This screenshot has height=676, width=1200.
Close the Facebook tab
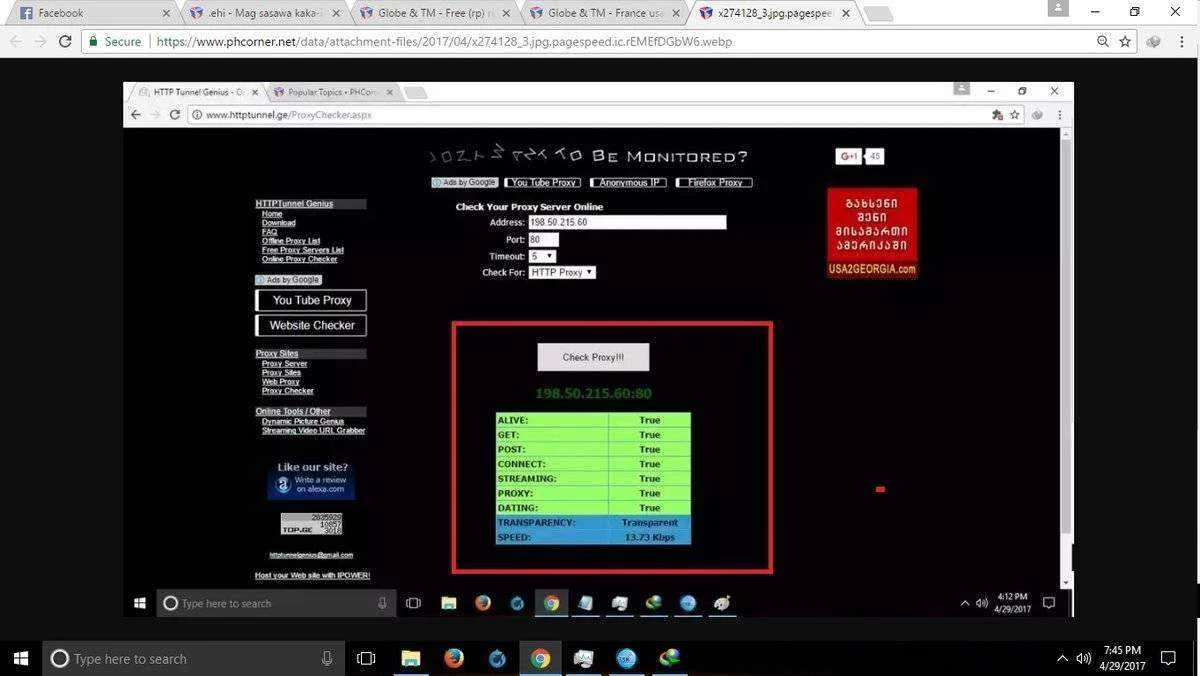[165, 13]
